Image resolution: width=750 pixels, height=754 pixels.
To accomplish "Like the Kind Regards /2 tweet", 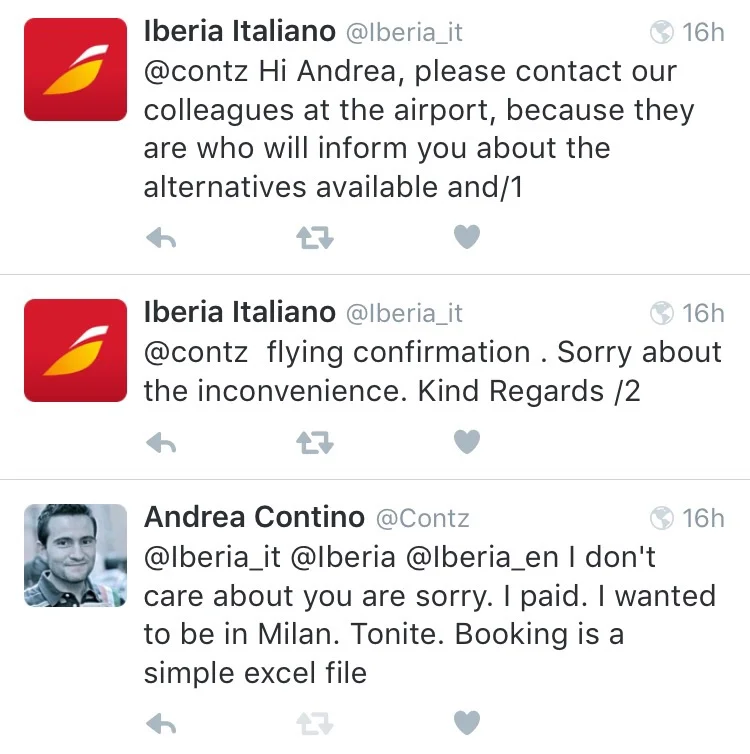I will point(467,441).
